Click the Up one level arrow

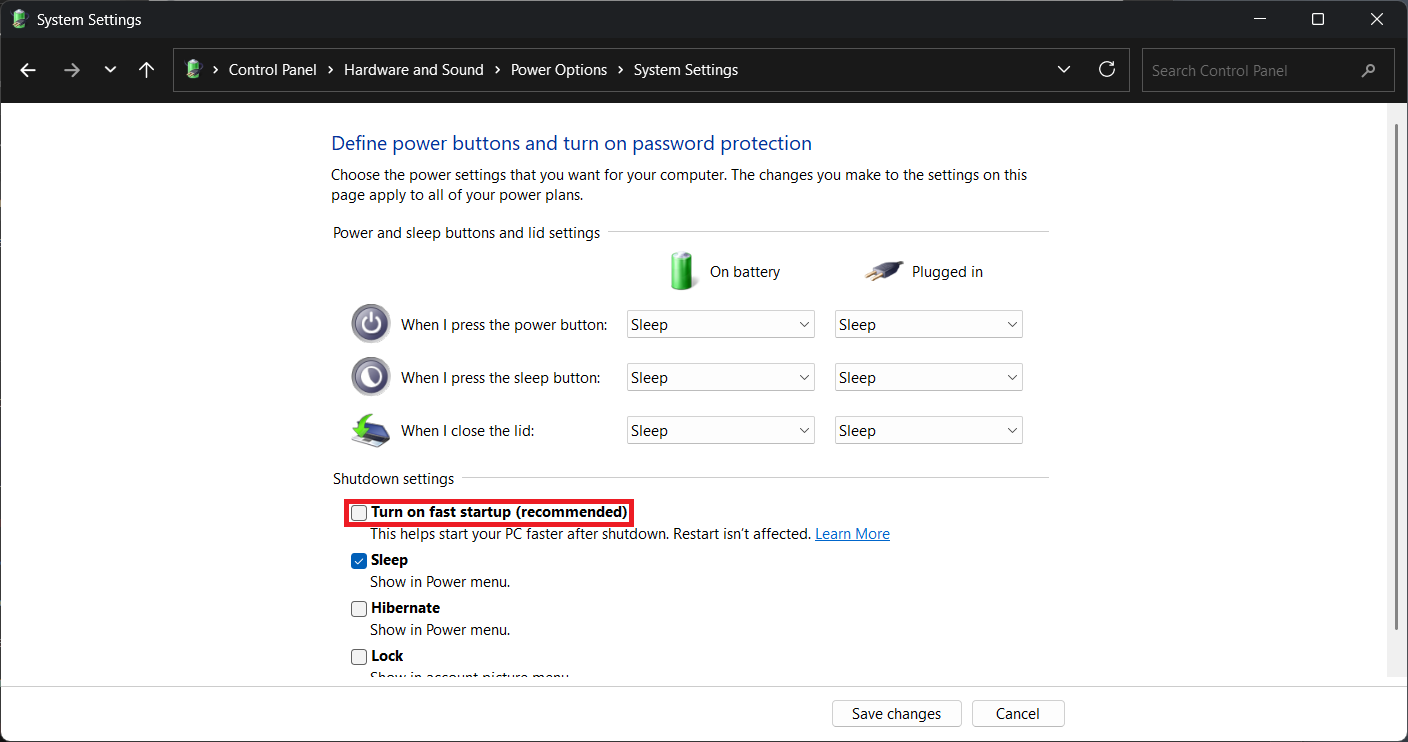tap(147, 70)
